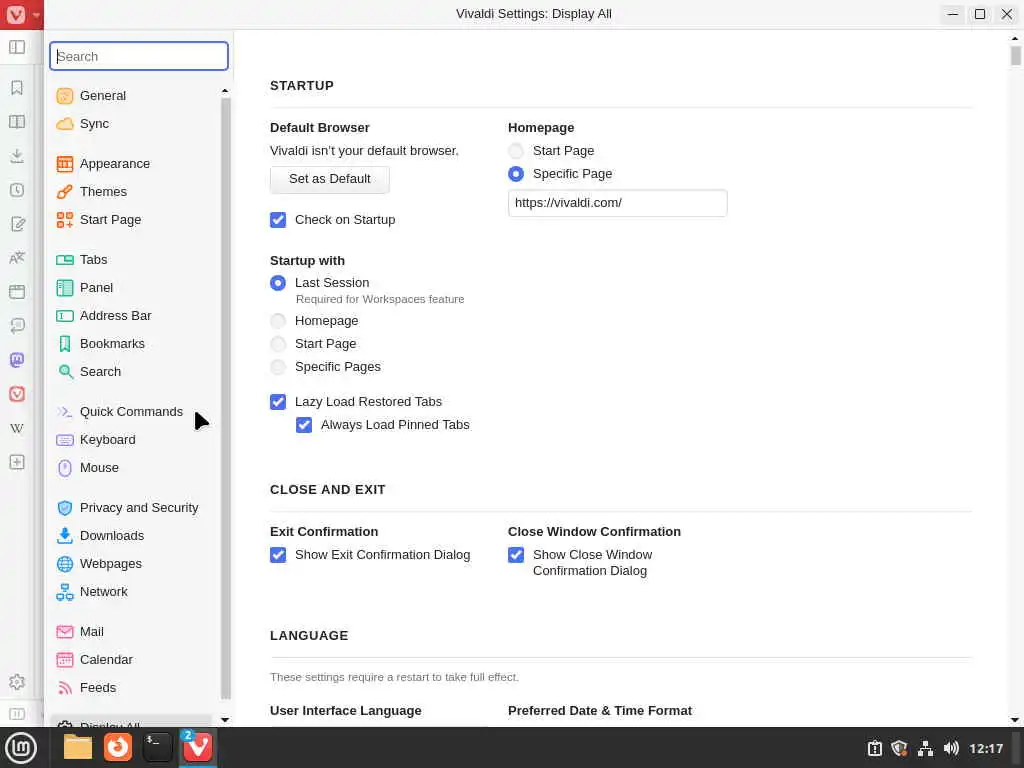This screenshot has height=768, width=1024.
Task: Launch Firefox from the taskbar
Action: pos(118,748)
